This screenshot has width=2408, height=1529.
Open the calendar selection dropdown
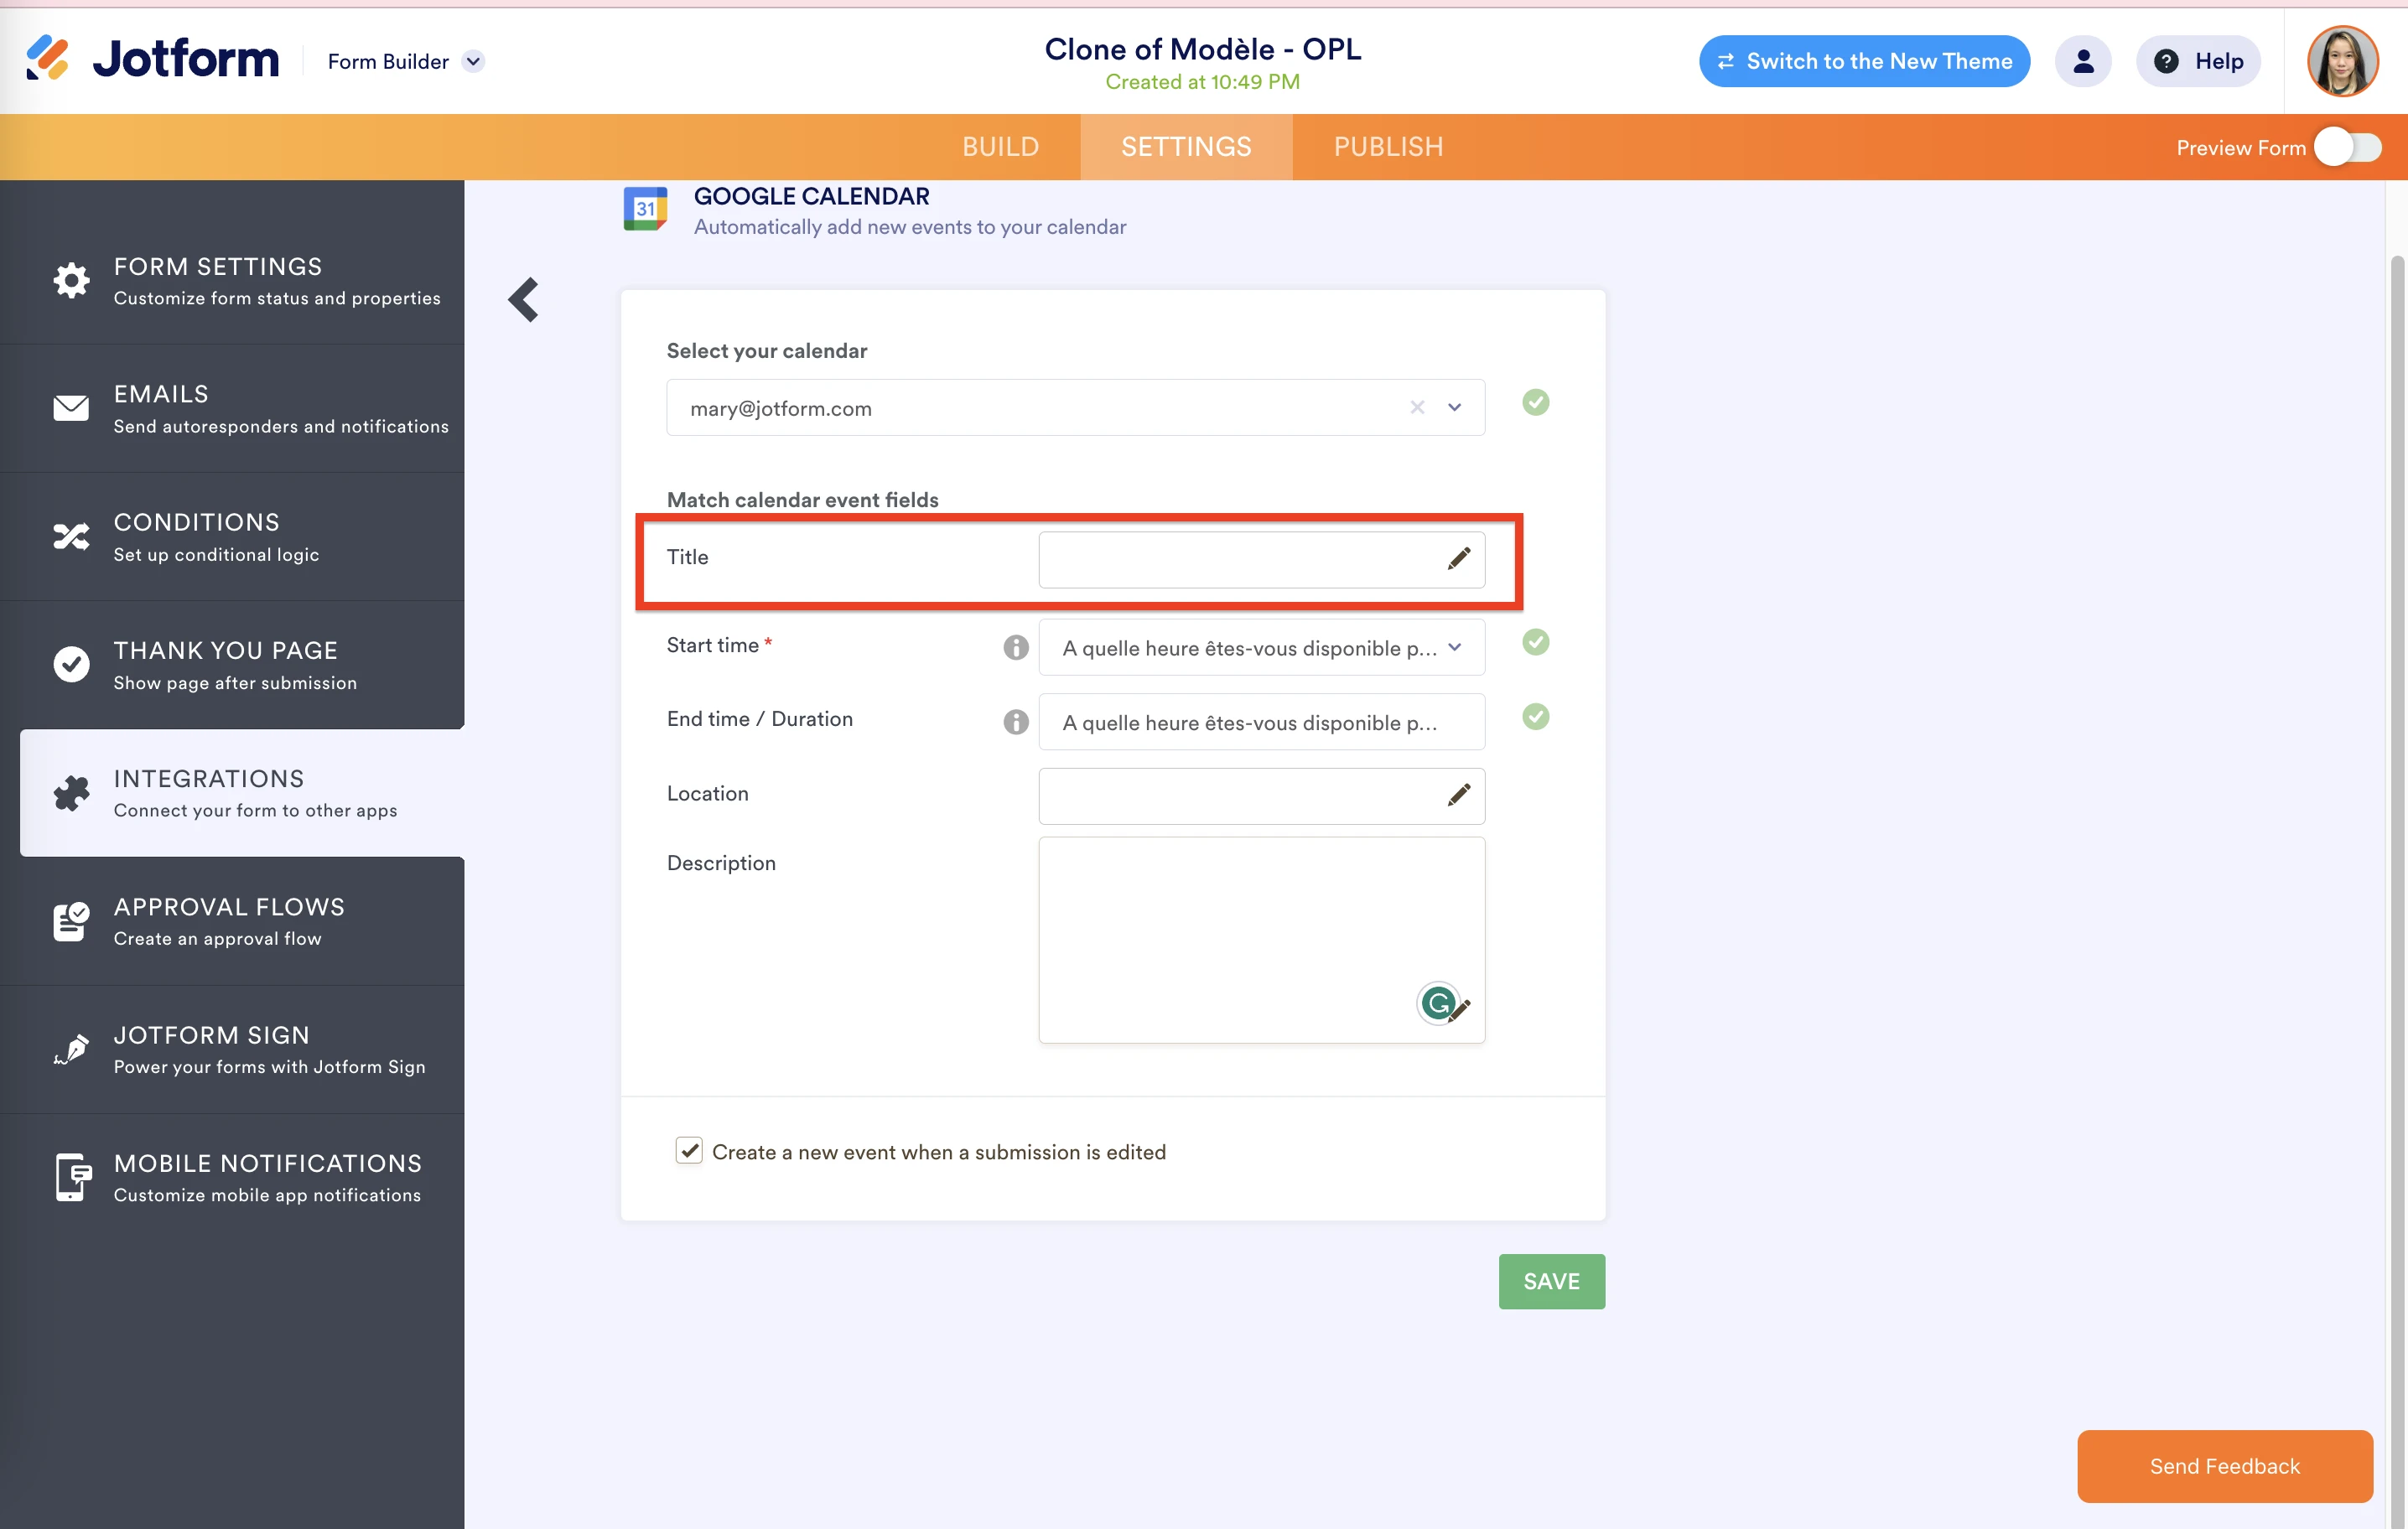1455,407
